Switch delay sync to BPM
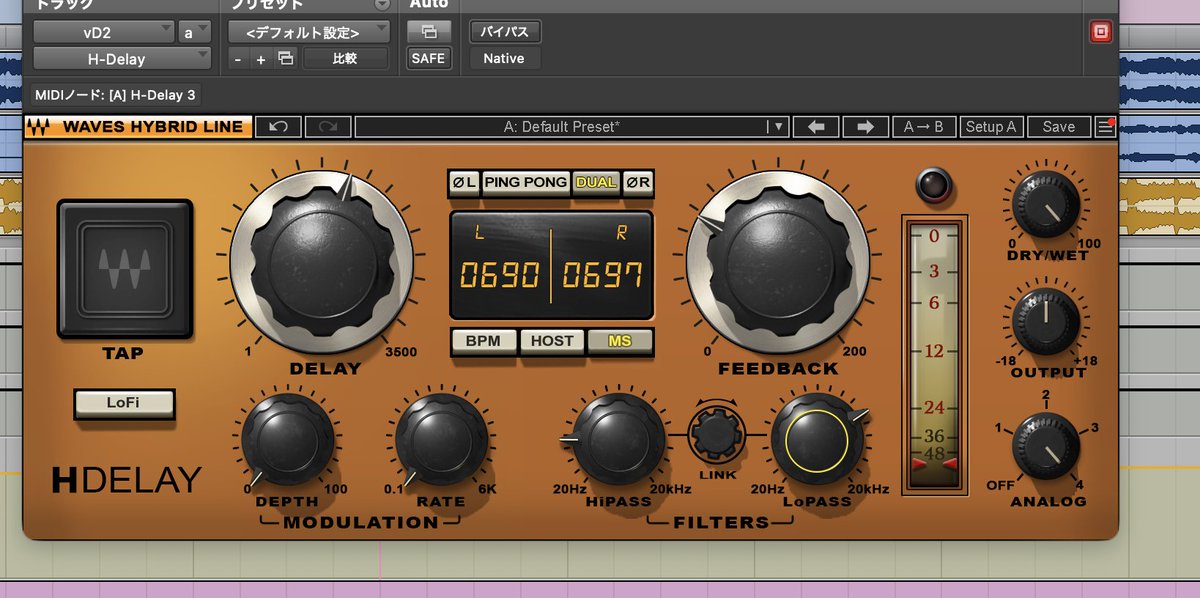The width and height of the screenshot is (1200, 598). pos(484,341)
